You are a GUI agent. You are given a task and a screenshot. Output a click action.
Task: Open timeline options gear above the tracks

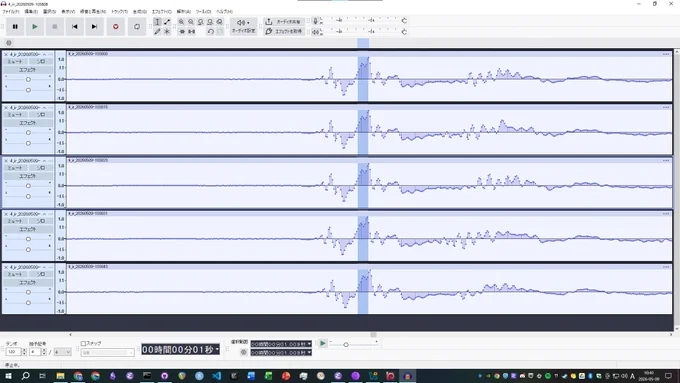tap(9, 43)
